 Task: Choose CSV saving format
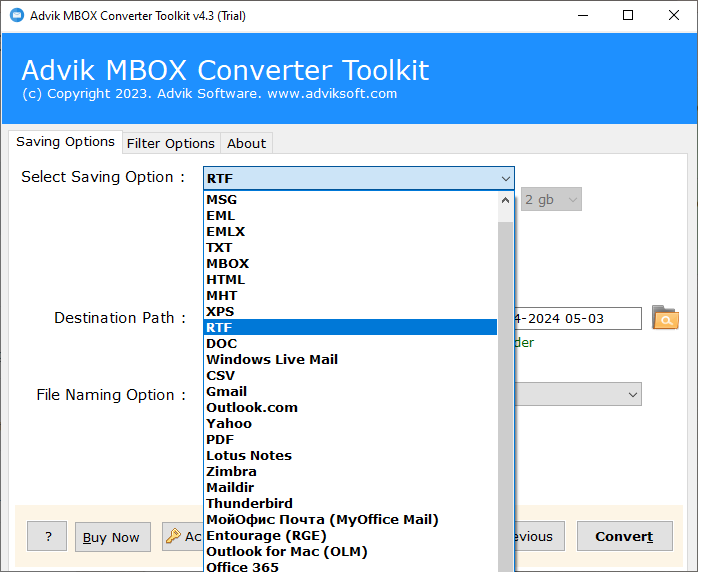351,375
